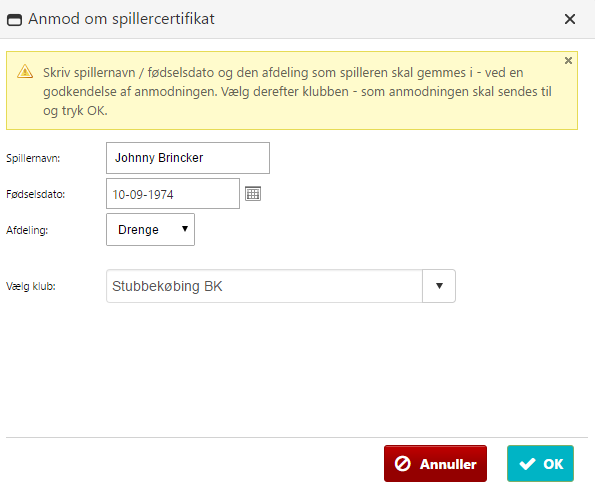Confirm the request with the OK button
595x497 pixels.
(540, 464)
